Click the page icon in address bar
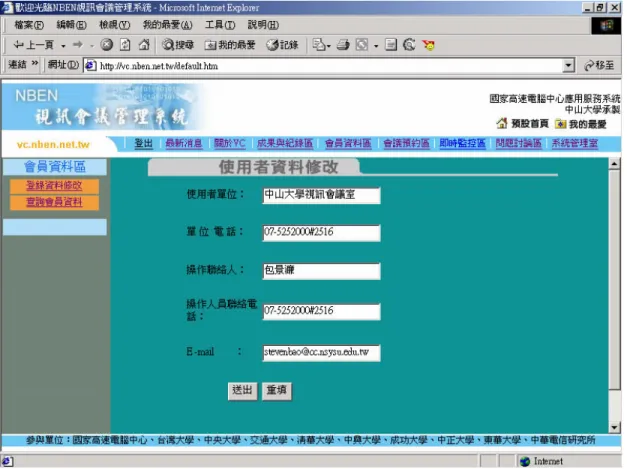The width and height of the screenshot is (627, 469). 91,66
